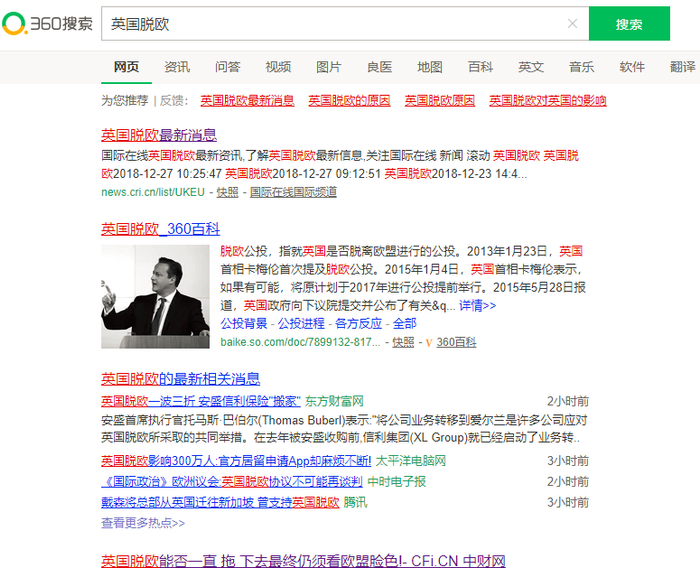
Task: Switch to the 软件 tab
Action: coord(632,67)
